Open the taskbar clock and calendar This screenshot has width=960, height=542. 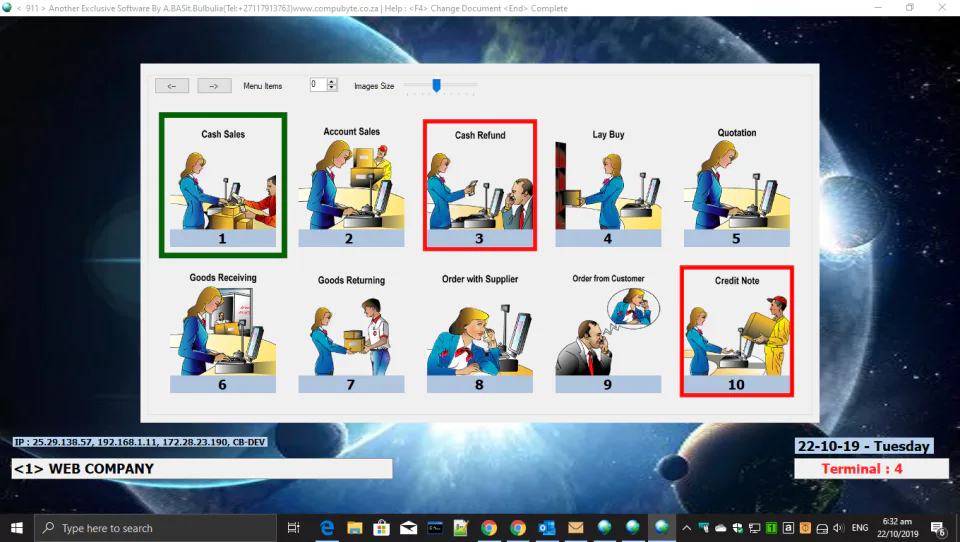[x=898, y=528]
